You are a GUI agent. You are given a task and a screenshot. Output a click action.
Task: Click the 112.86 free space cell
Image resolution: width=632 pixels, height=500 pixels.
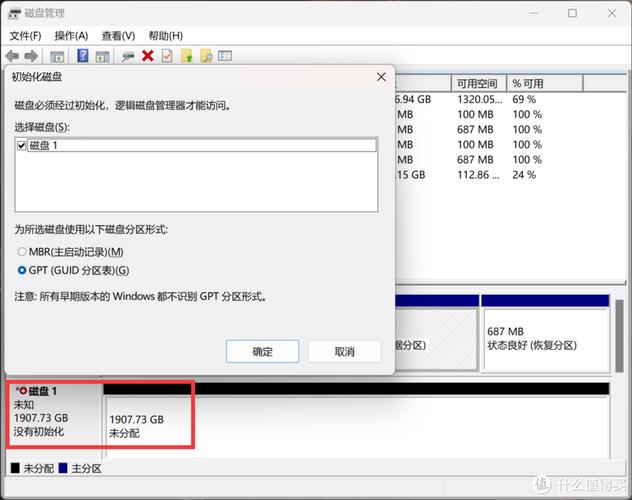478,175
